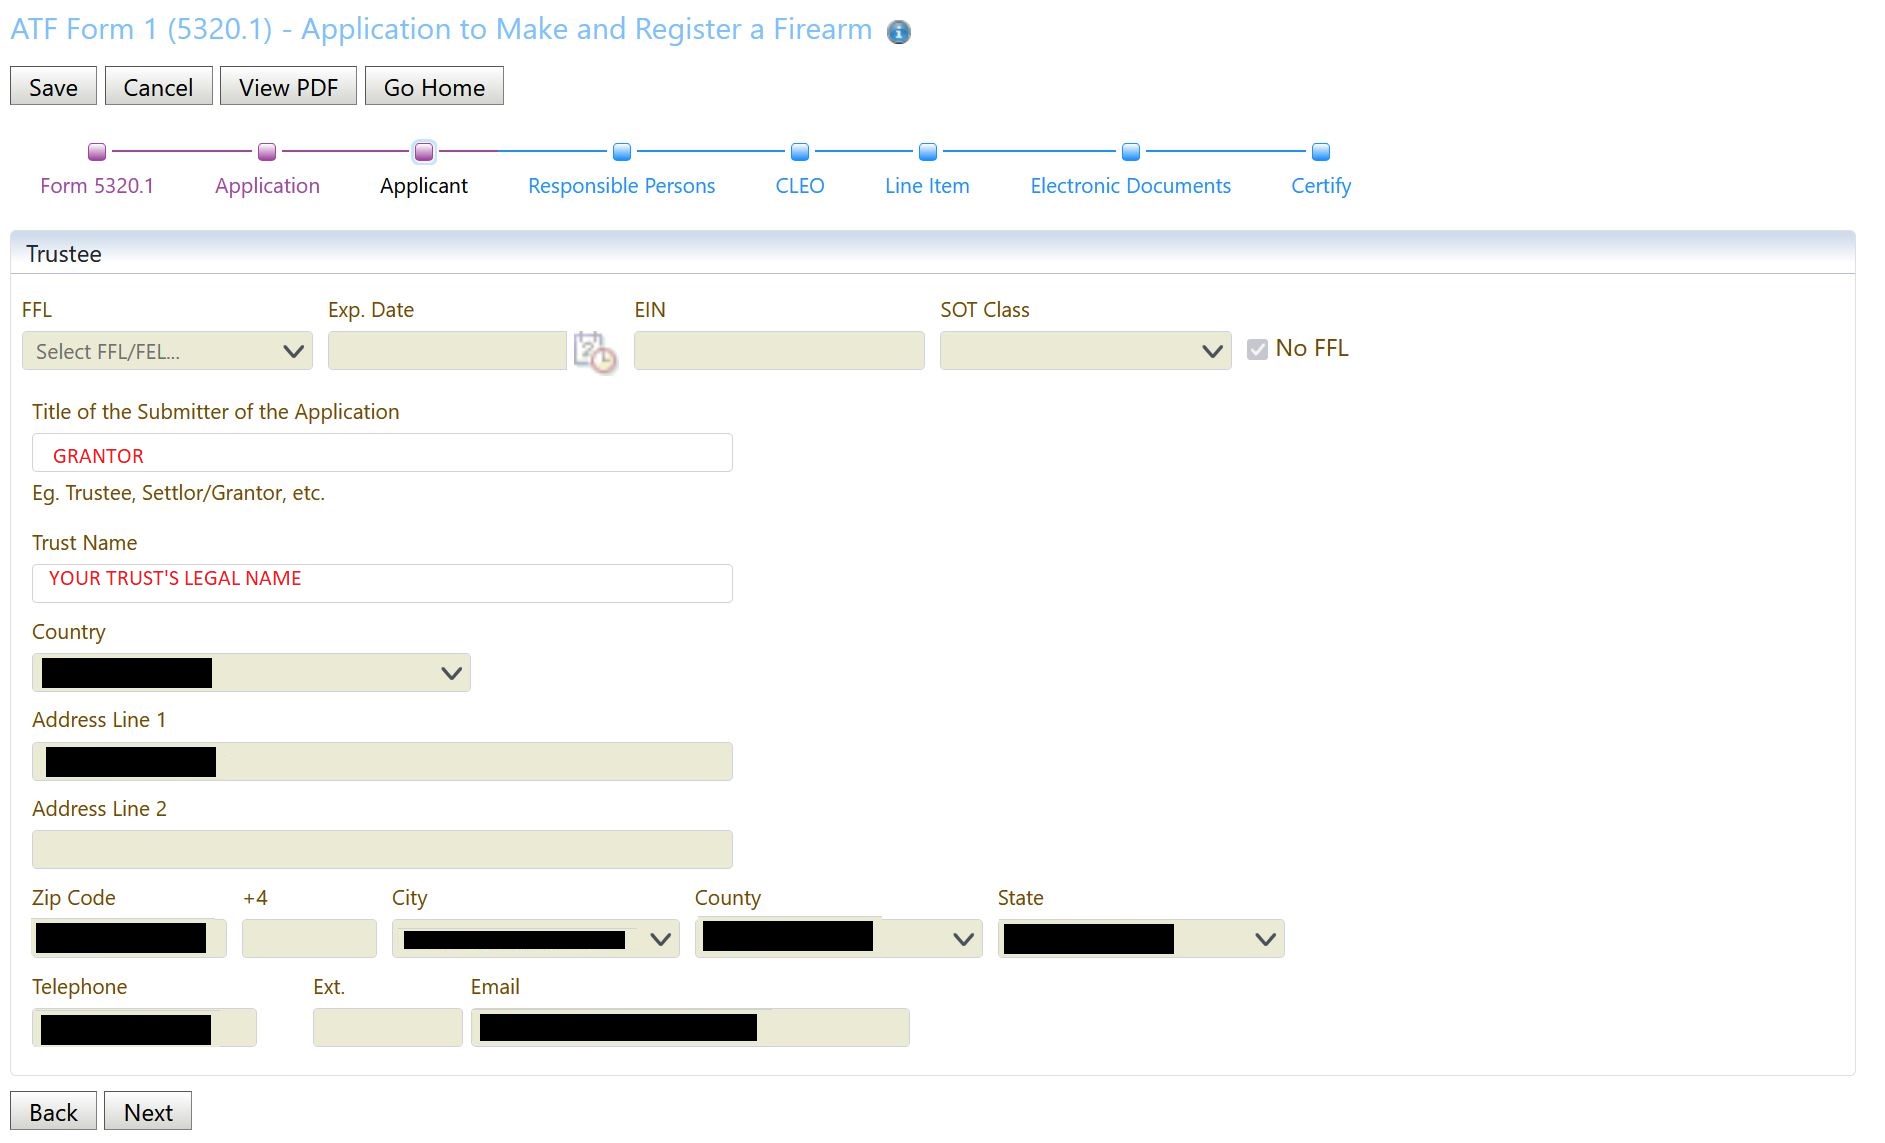Expand the City dropdown
The height and width of the screenshot is (1143, 1885).
[x=536, y=939]
